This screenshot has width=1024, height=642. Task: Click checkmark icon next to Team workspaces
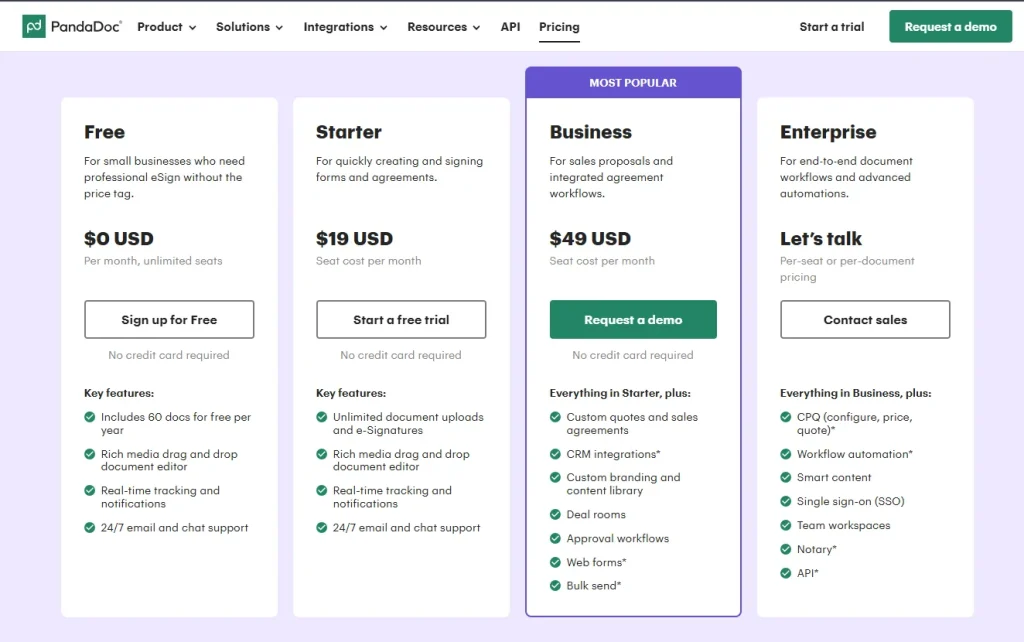pyautogui.click(x=786, y=525)
